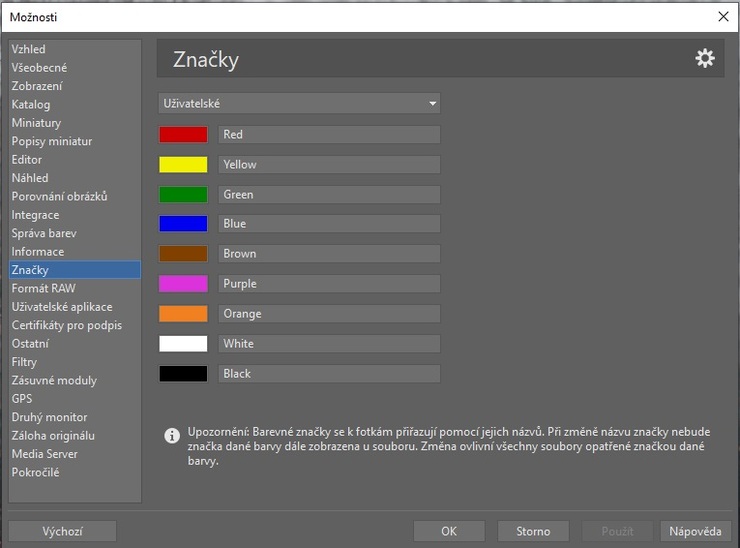Switch to the Editor section
This screenshot has height=548, width=740.
(75, 160)
